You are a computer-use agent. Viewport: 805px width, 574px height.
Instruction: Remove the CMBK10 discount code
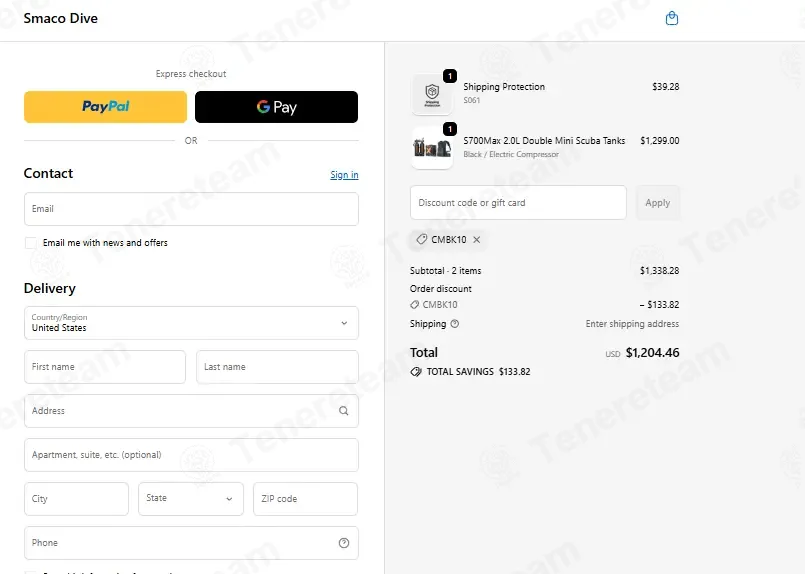coord(476,240)
